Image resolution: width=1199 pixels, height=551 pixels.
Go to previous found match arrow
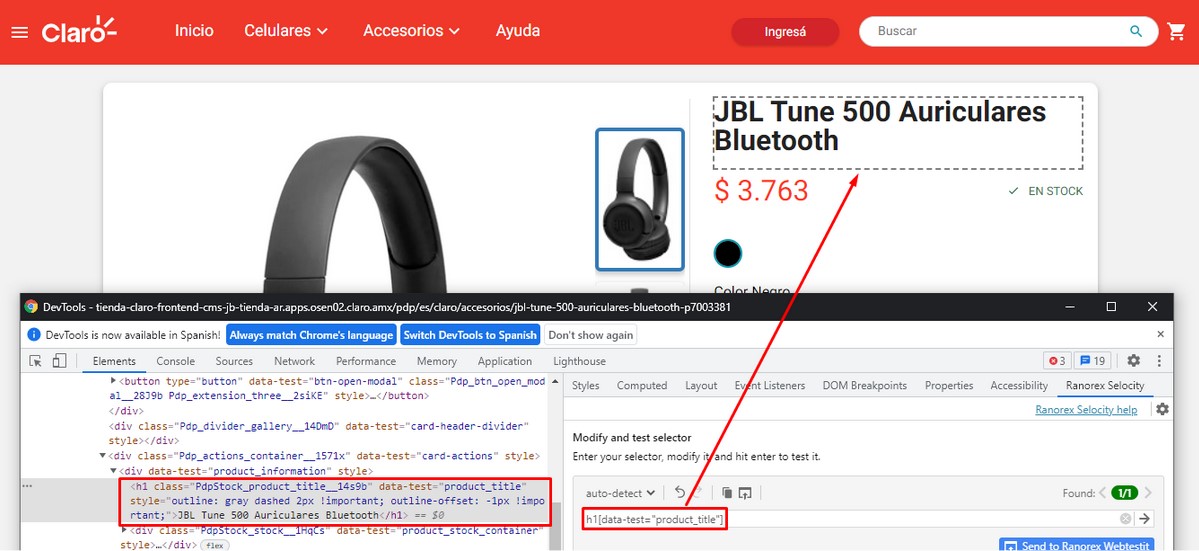1103,493
